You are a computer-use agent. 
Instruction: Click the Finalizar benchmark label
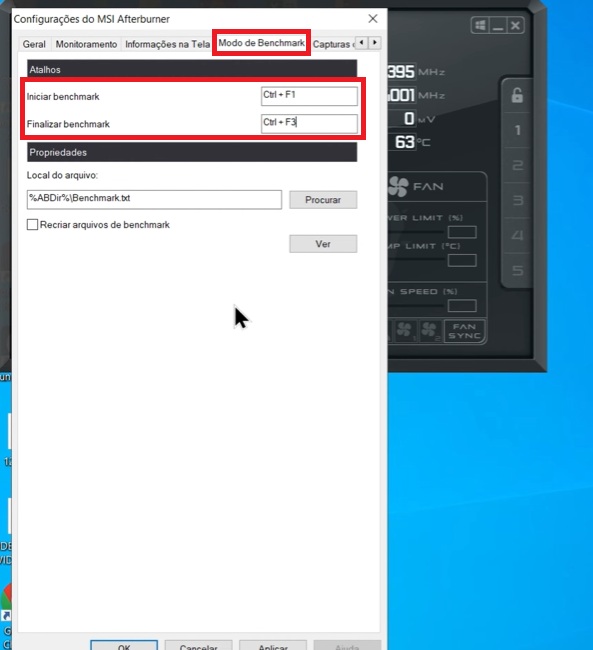click(68, 124)
